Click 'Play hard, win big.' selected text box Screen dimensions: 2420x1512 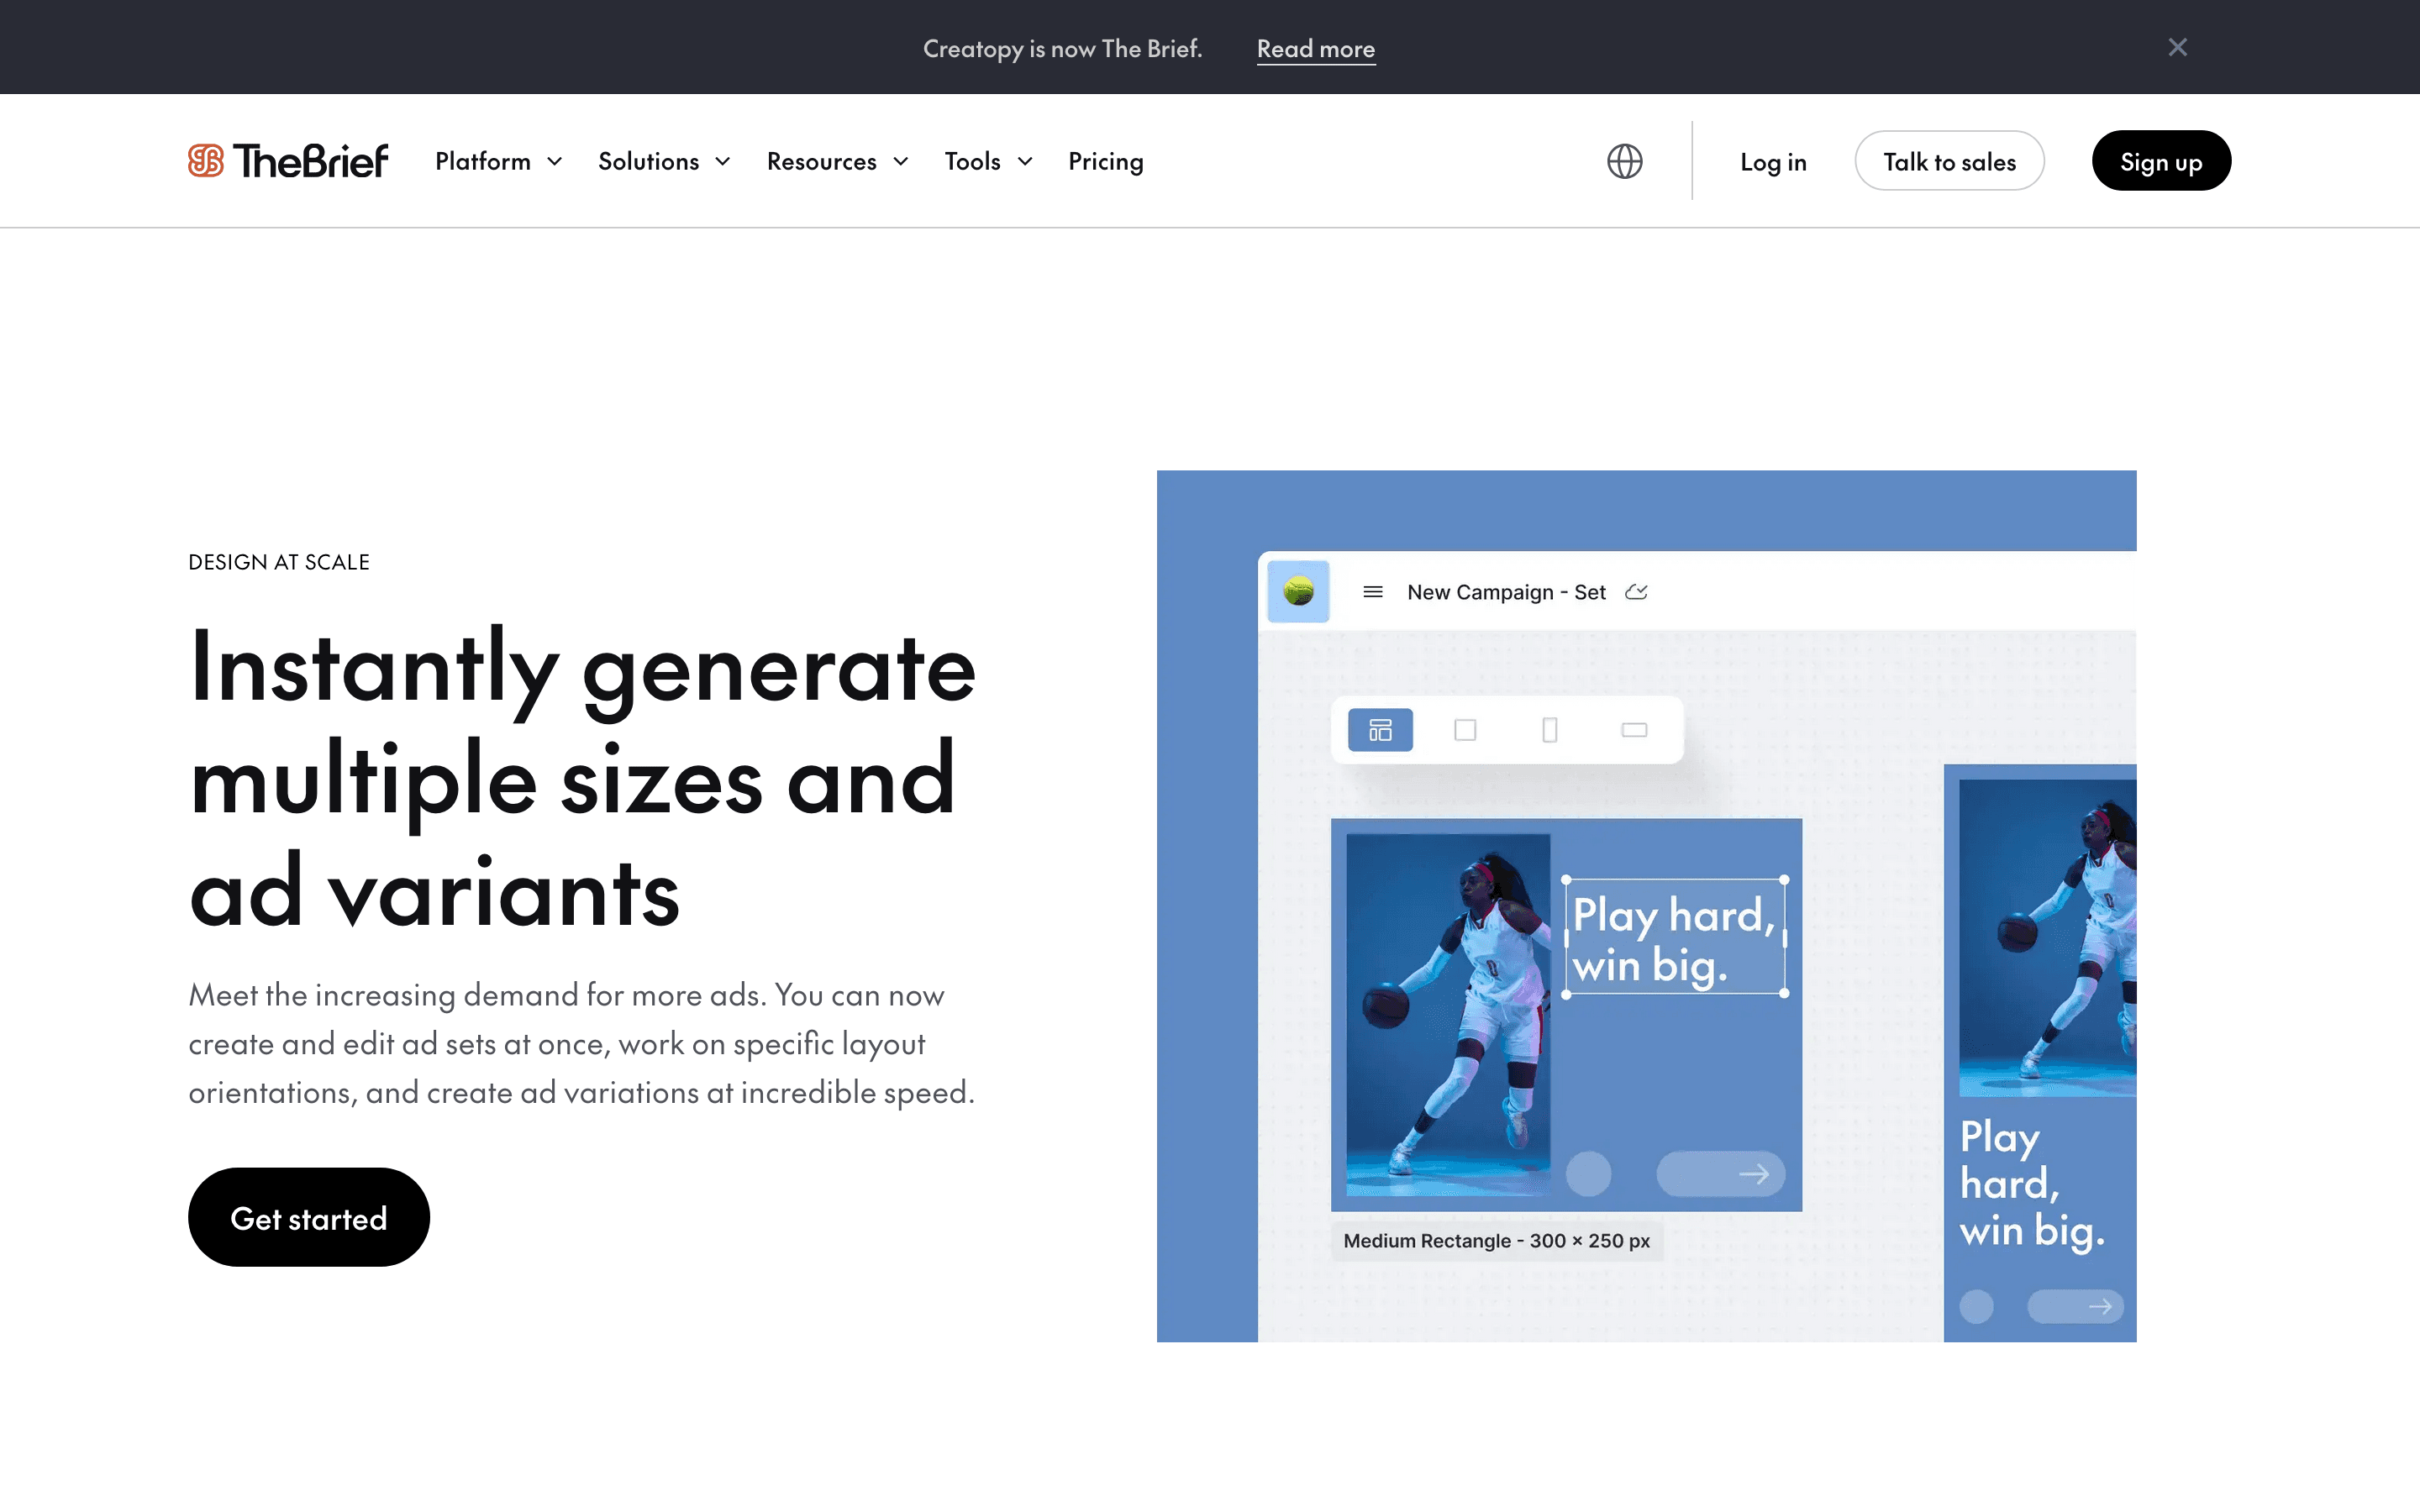pos(1675,937)
